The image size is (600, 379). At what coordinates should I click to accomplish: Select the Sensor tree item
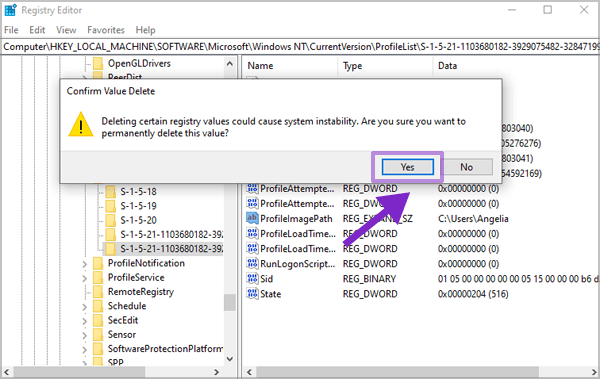point(122,335)
